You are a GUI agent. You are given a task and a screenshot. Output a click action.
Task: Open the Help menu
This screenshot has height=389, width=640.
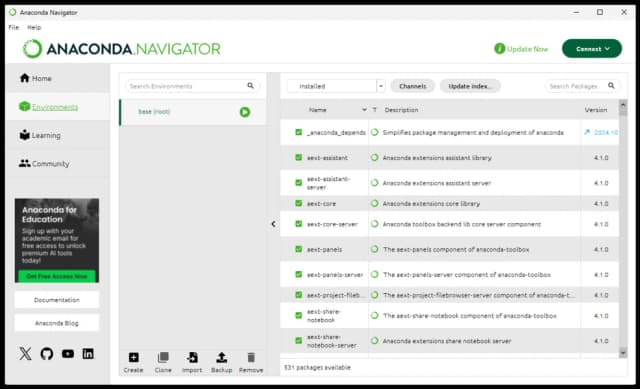34,27
